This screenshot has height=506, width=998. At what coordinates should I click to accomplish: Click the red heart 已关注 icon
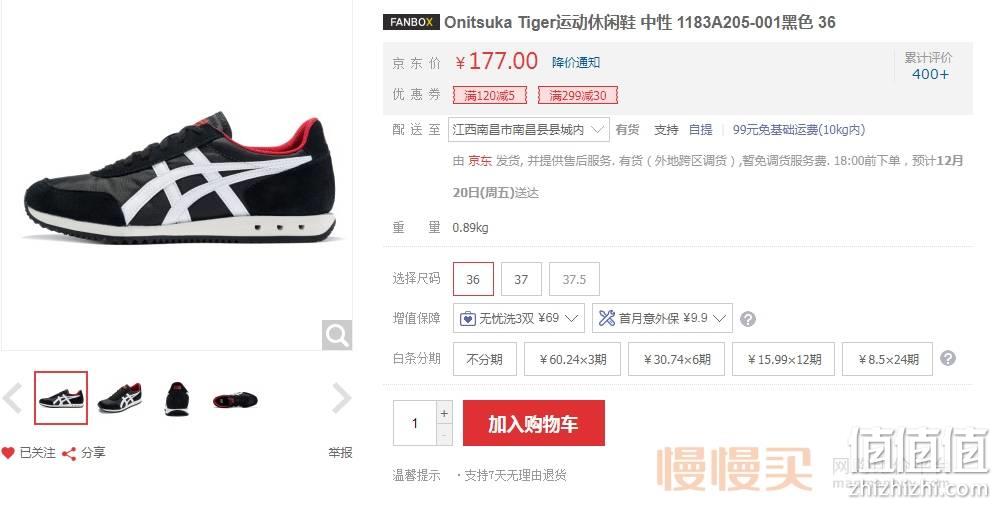[8, 453]
